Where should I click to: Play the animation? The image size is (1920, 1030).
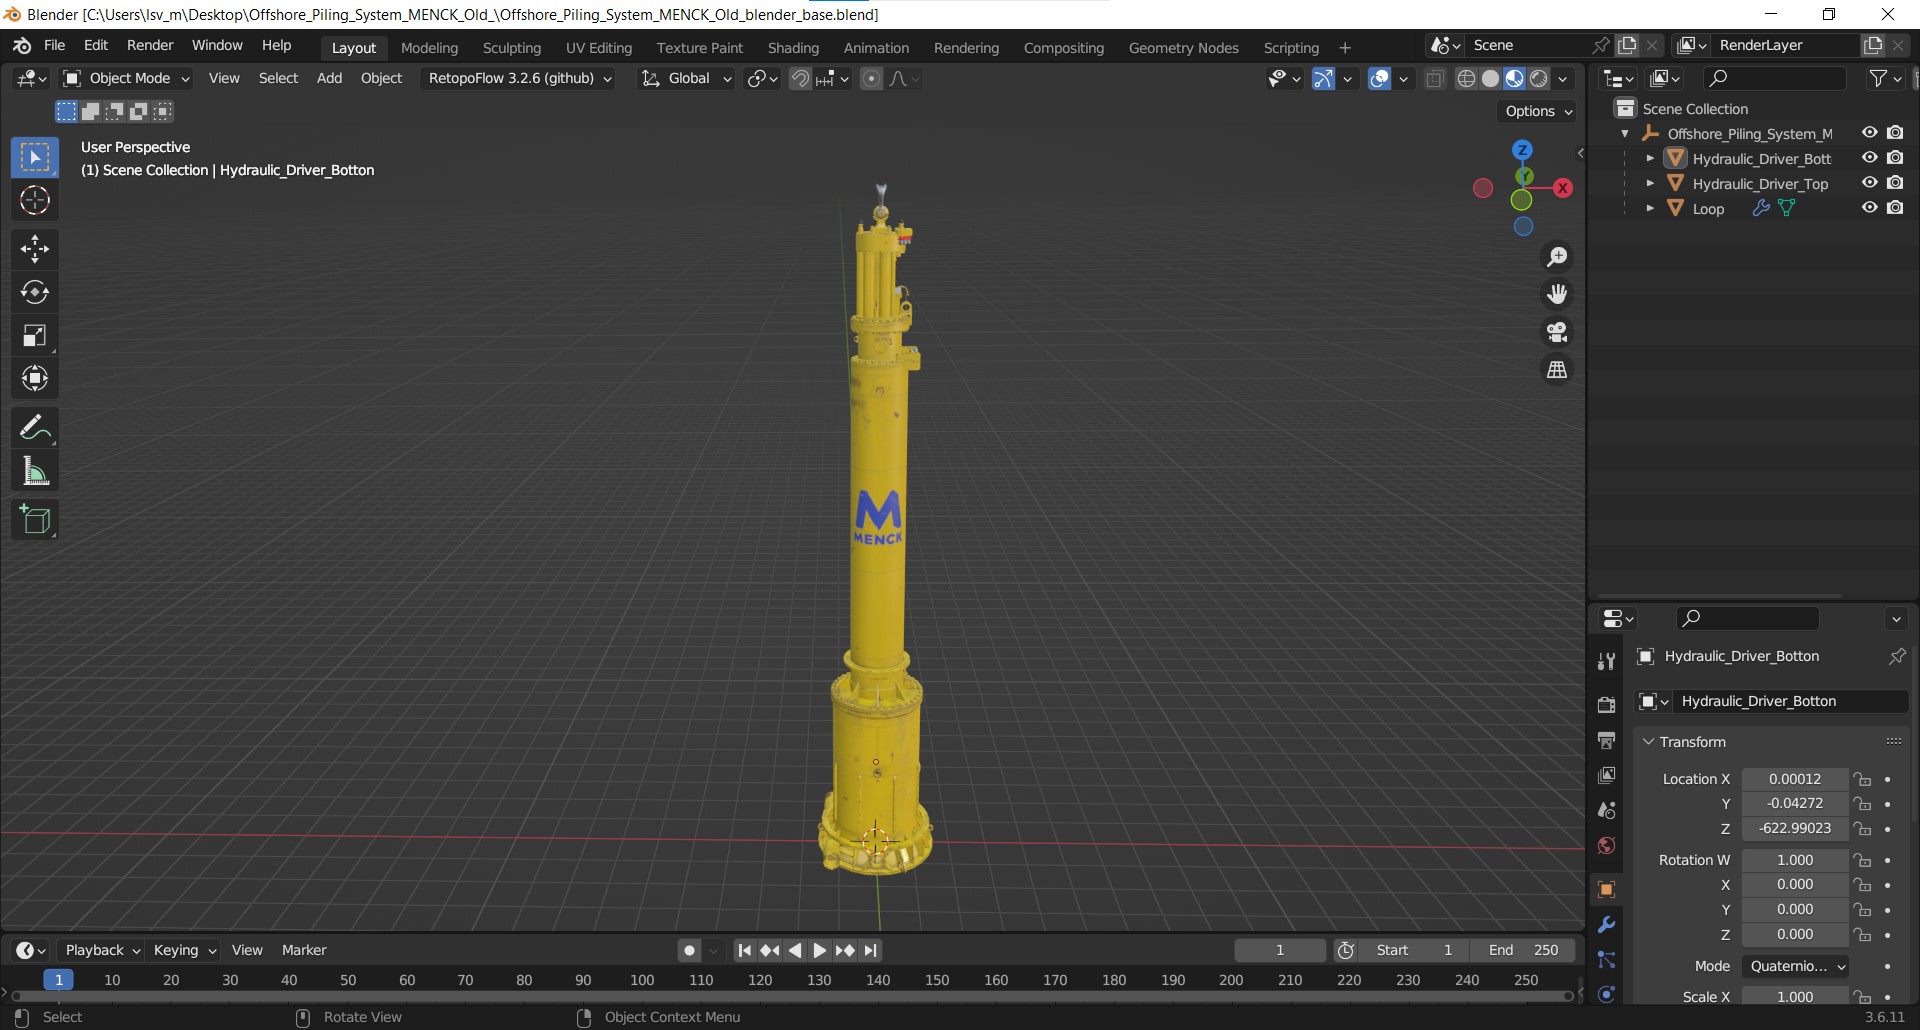tap(819, 950)
